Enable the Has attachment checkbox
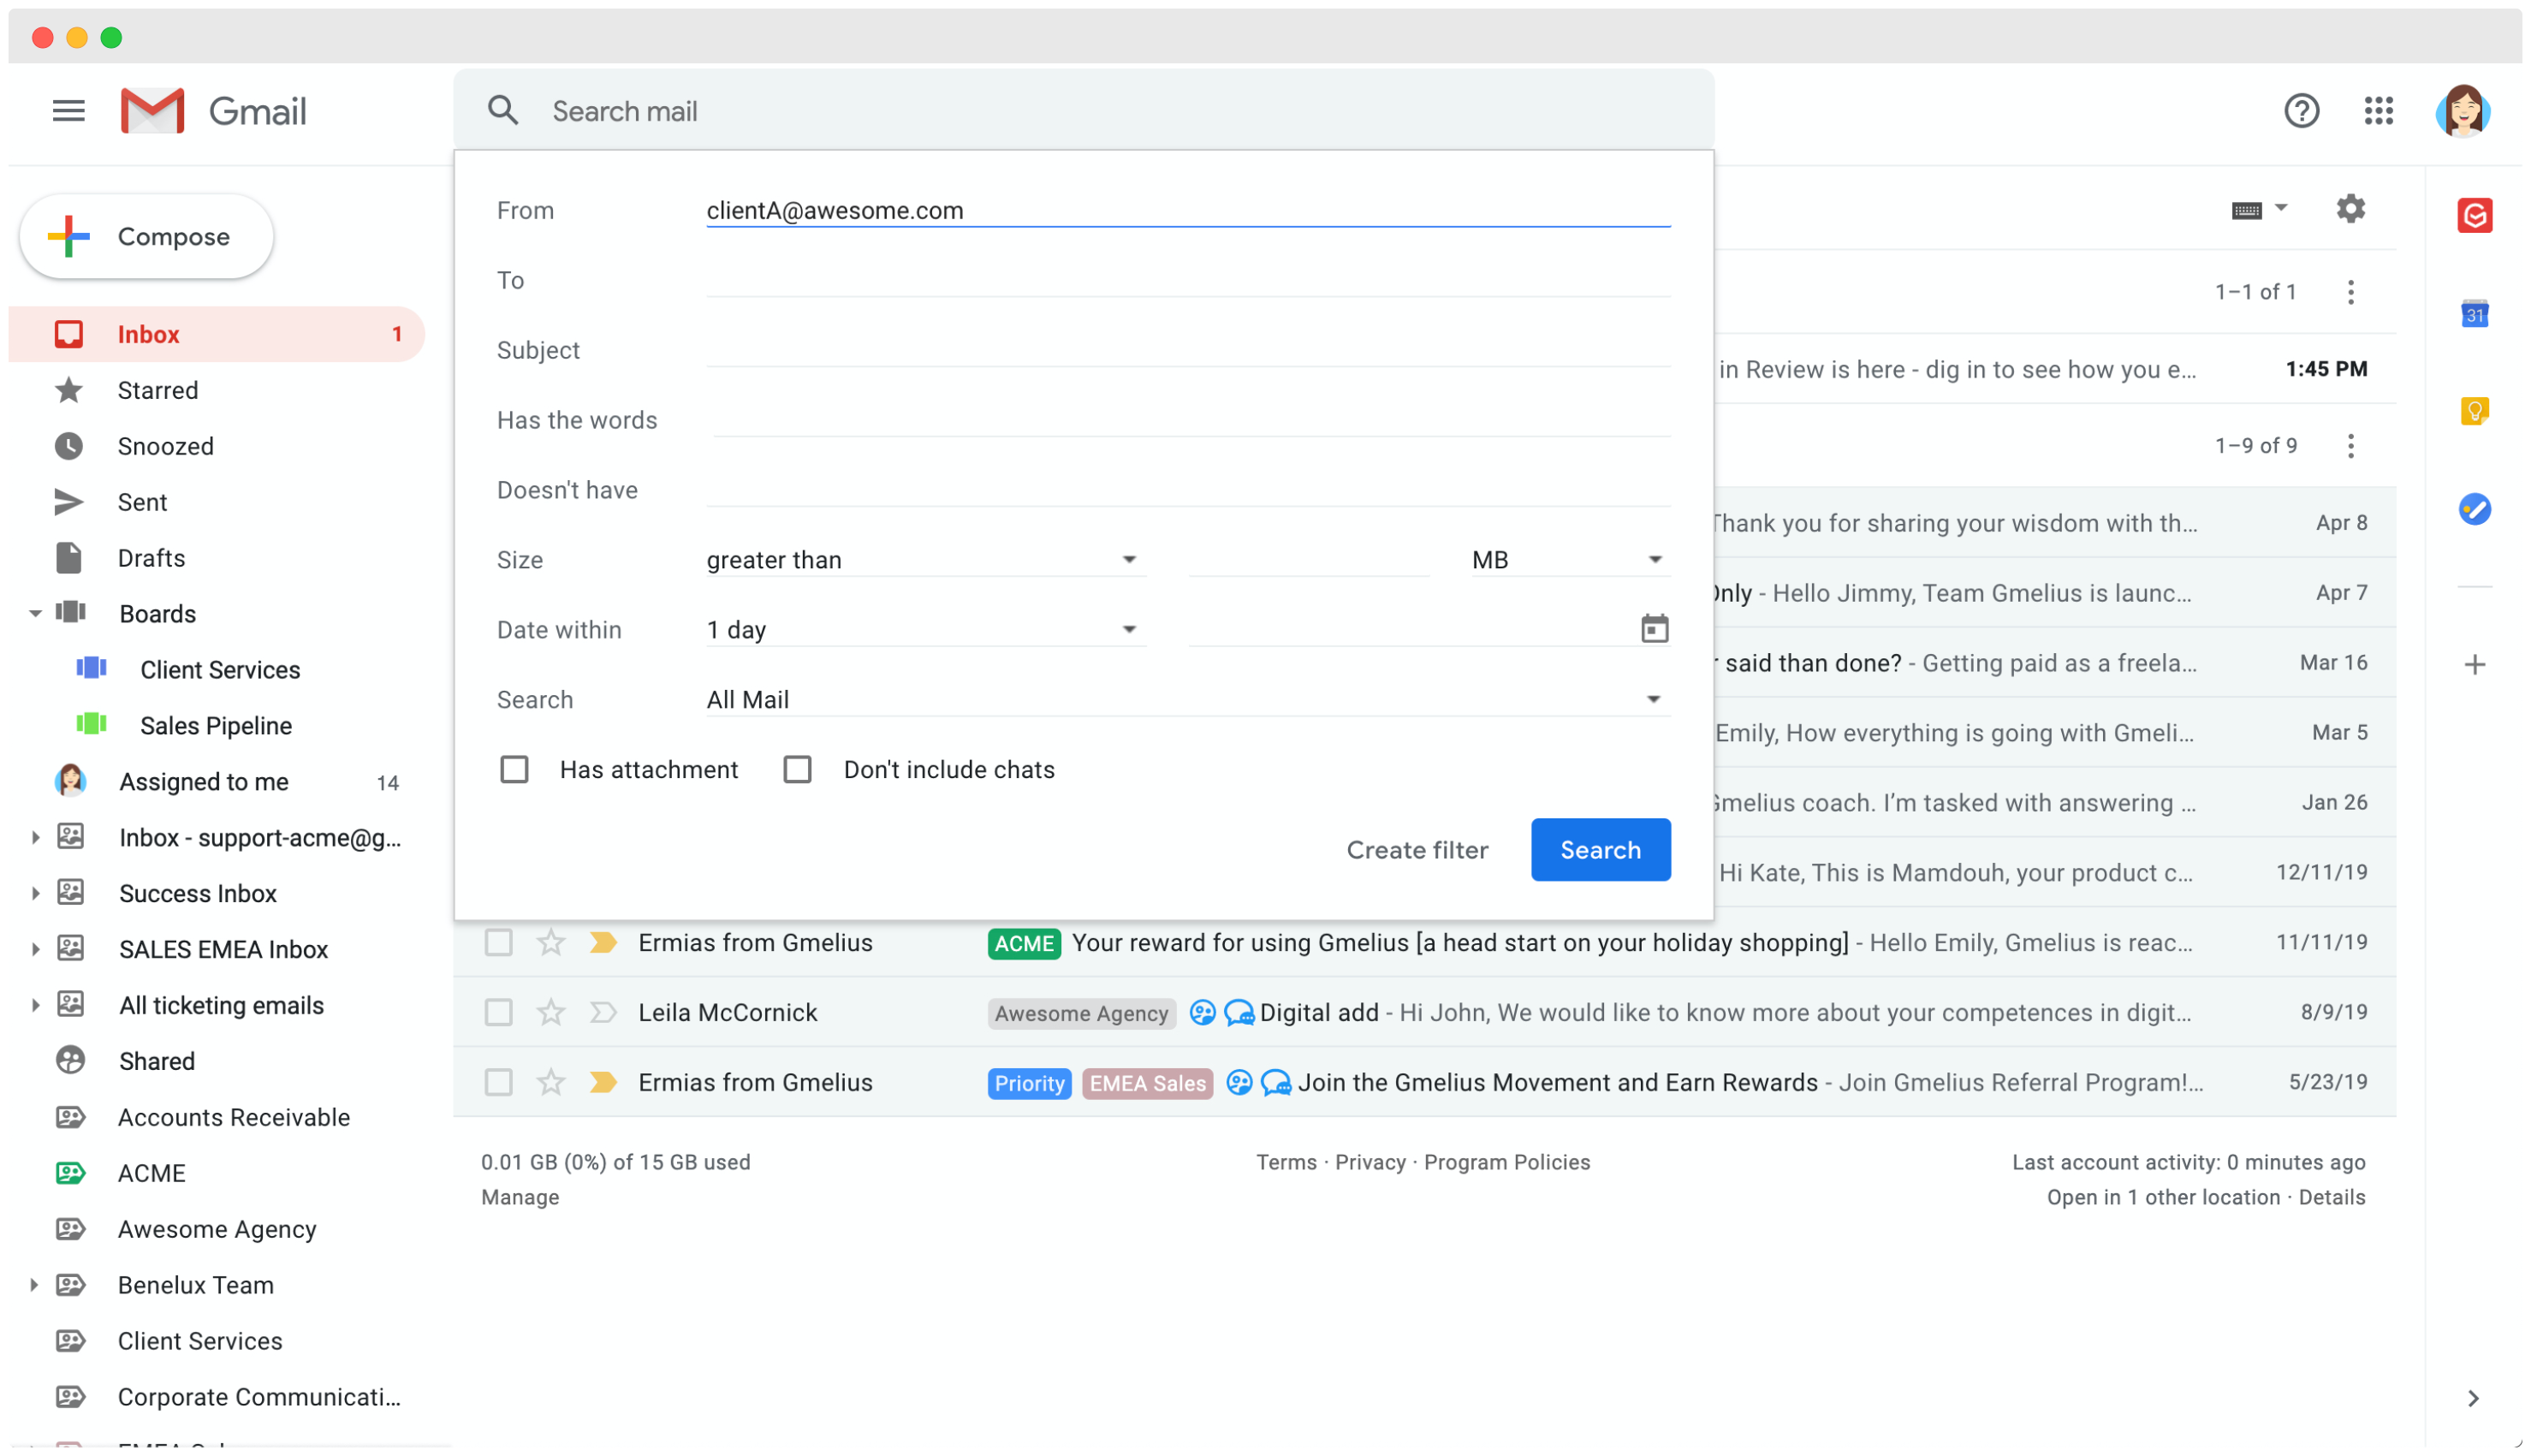Screen dimensions: 2531x1456 click(514, 769)
